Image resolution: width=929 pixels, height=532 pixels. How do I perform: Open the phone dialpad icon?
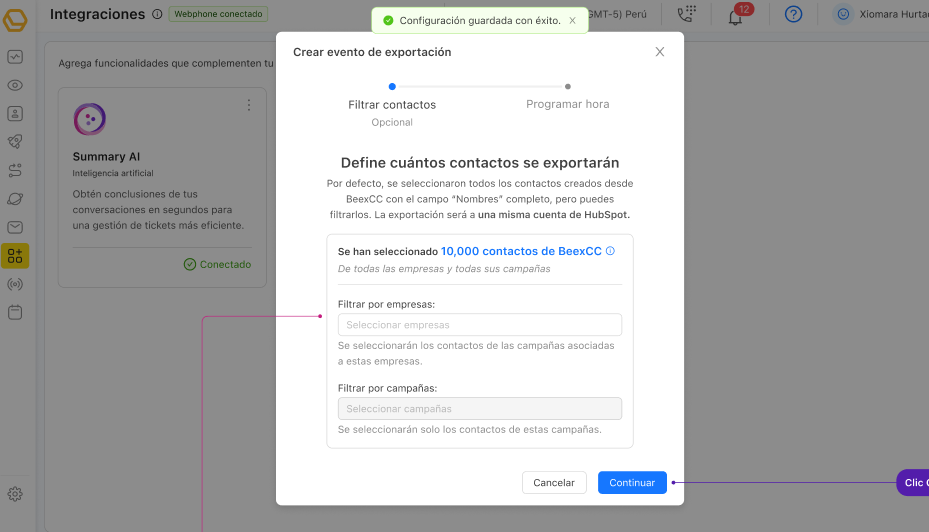click(686, 15)
